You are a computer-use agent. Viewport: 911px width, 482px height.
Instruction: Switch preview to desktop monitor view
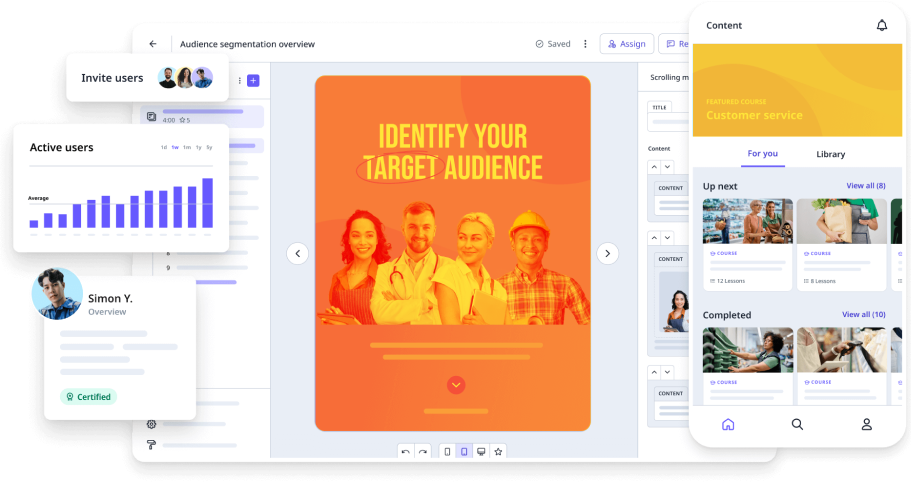[x=481, y=452]
